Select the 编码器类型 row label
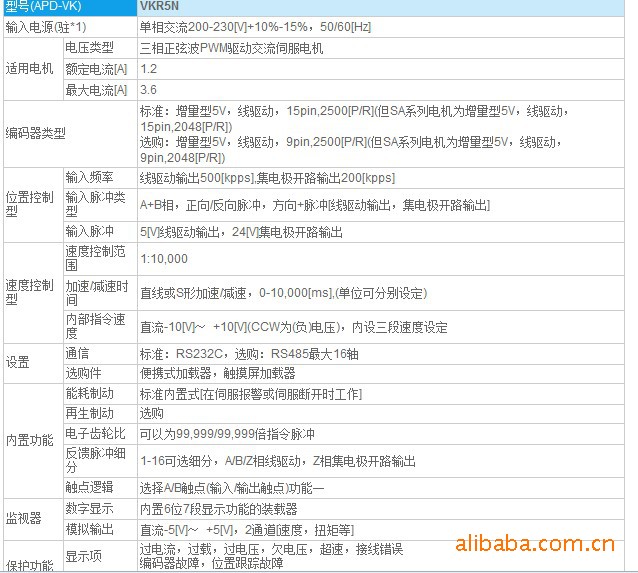The height and width of the screenshot is (573, 638). 35,134
